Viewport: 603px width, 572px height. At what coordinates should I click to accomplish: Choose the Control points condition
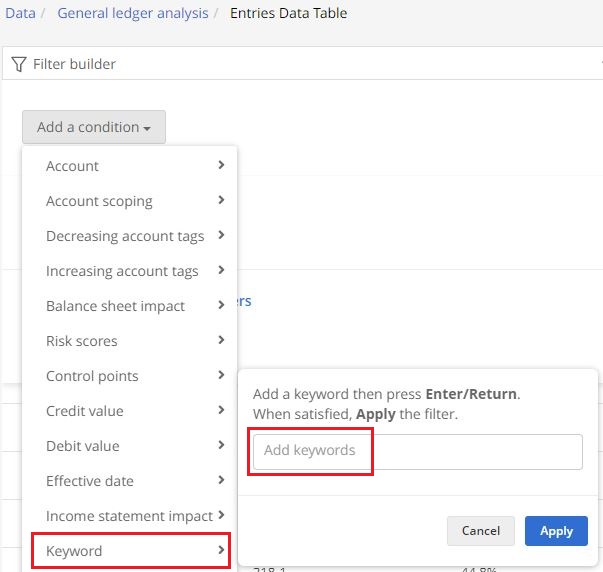(x=130, y=376)
